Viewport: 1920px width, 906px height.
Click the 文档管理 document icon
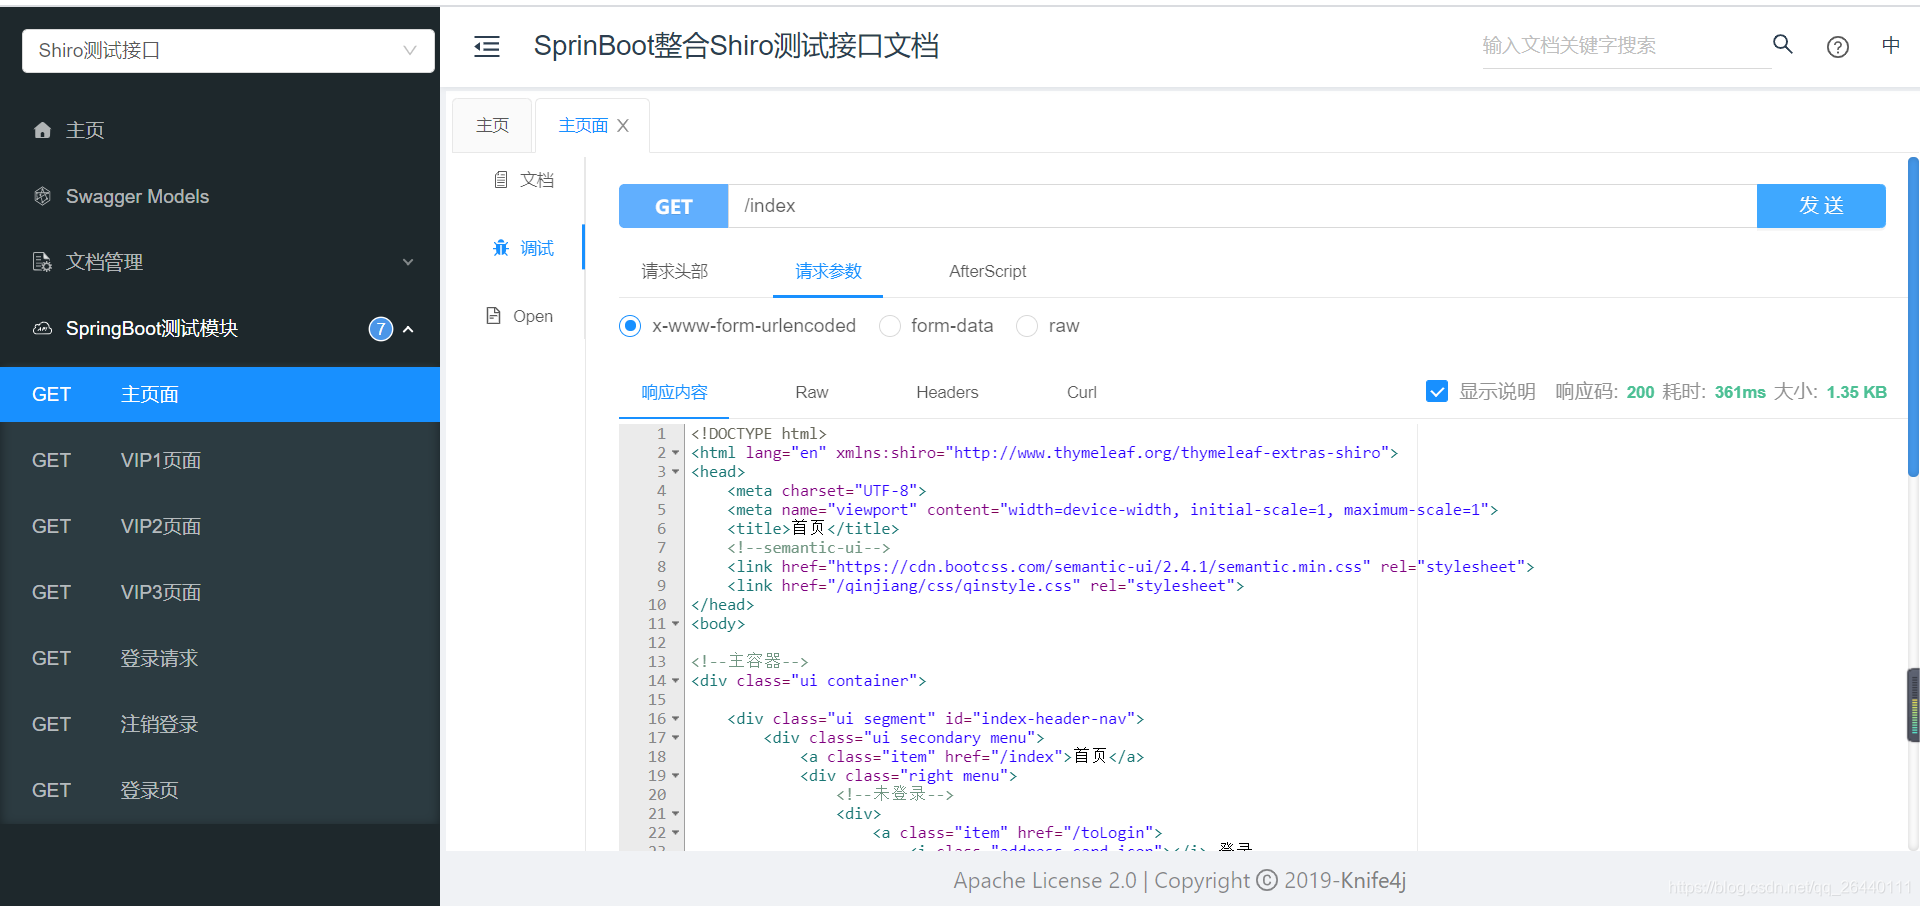point(42,262)
